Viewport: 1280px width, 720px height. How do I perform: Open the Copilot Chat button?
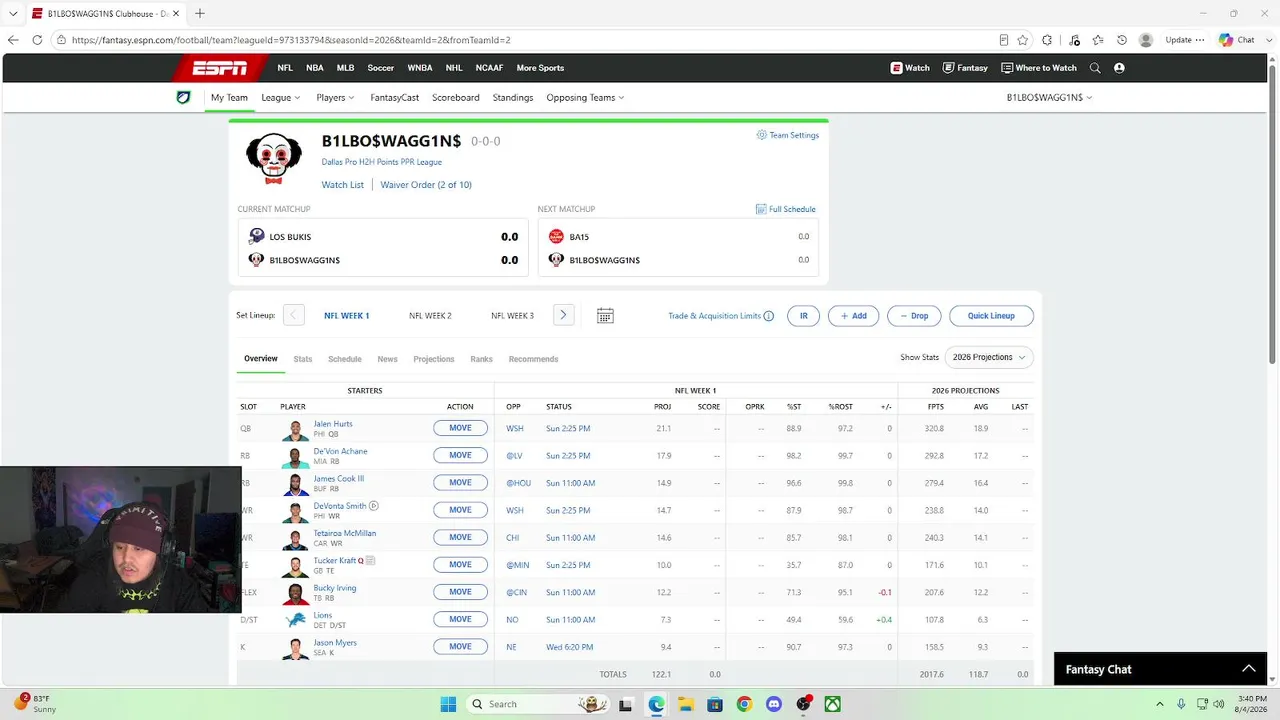[1237, 40]
